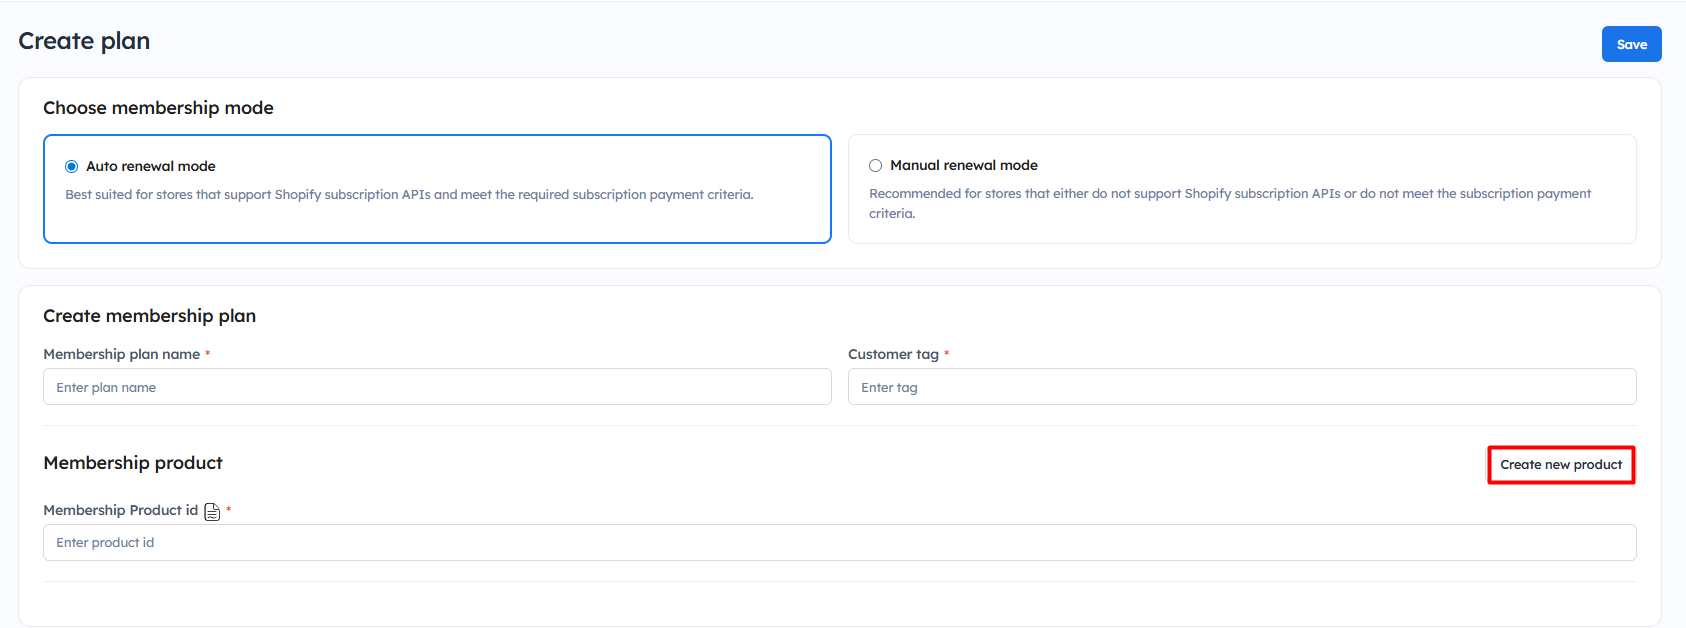This screenshot has width=1686, height=628.
Task: Click the Membership plan name label
Action: [x=121, y=354]
